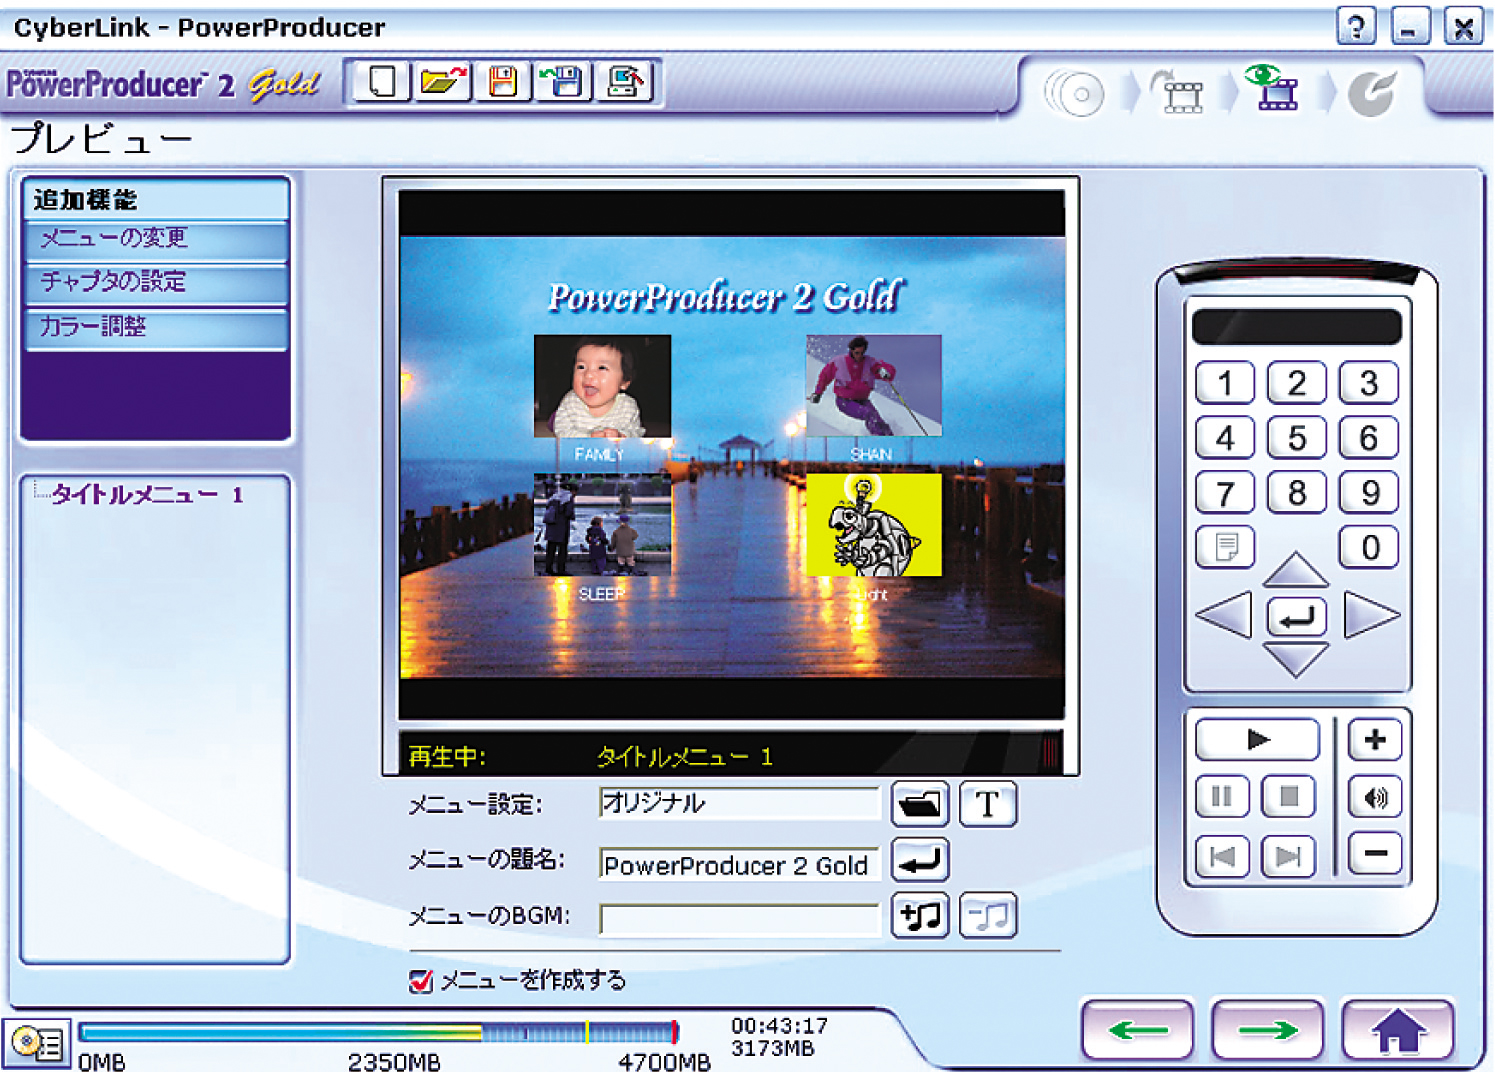Select the film edit step icon

(1178, 92)
